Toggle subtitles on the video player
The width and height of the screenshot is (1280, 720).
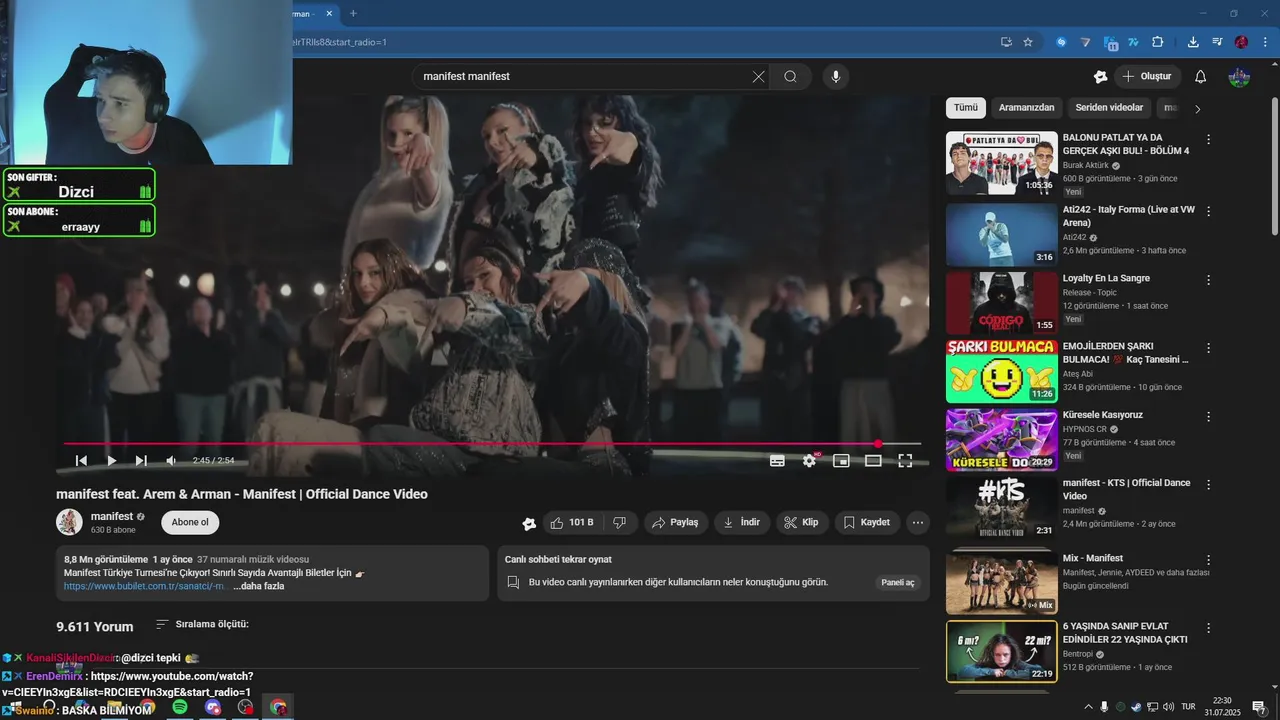(777, 460)
